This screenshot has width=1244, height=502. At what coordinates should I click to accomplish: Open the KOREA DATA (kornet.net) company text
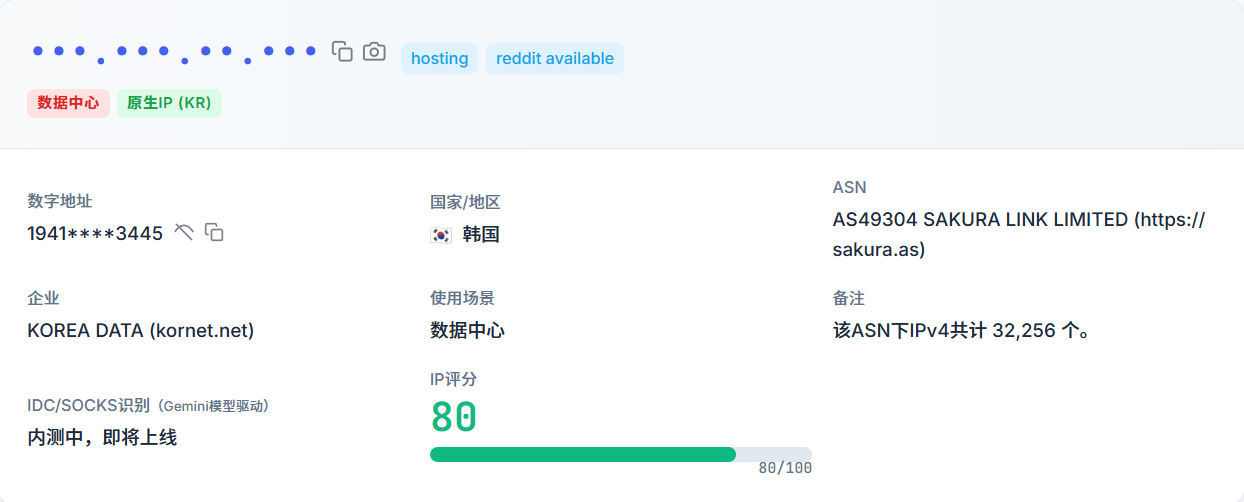(141, 330)
